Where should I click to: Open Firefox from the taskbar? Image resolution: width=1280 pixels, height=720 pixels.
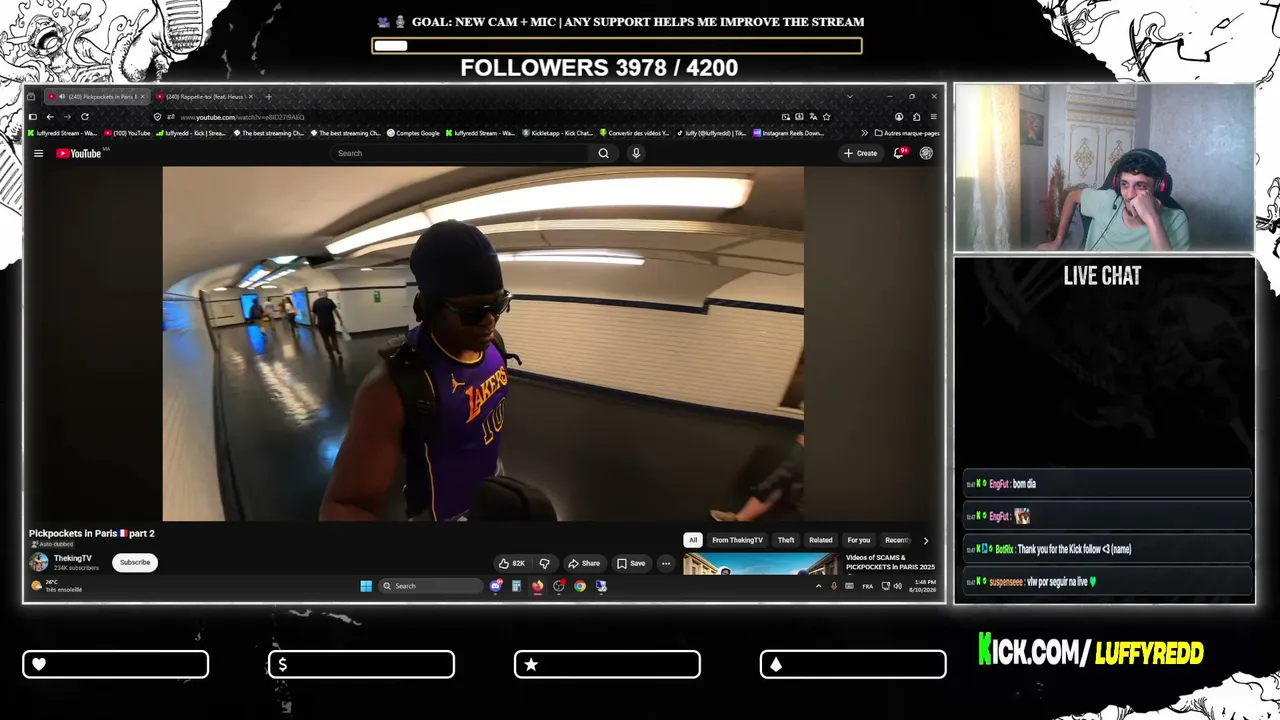537,586
